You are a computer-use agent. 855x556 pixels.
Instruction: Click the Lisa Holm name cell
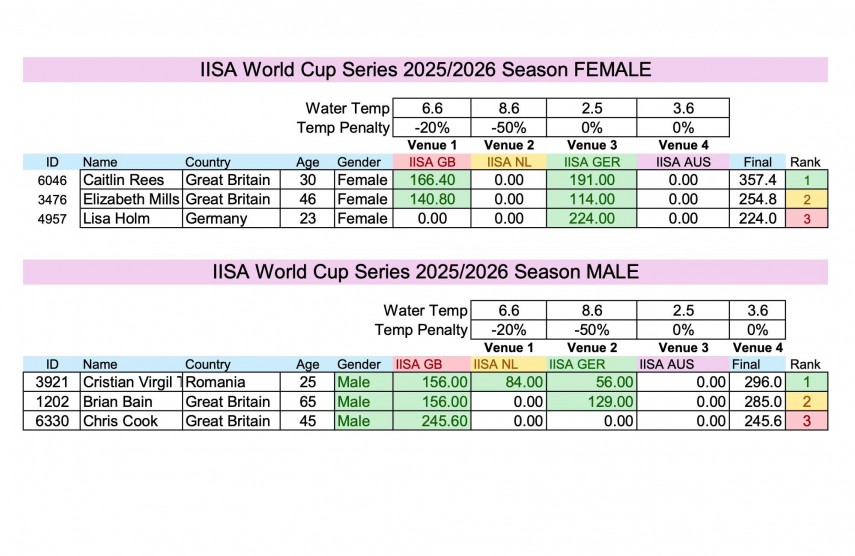point(130,218)
